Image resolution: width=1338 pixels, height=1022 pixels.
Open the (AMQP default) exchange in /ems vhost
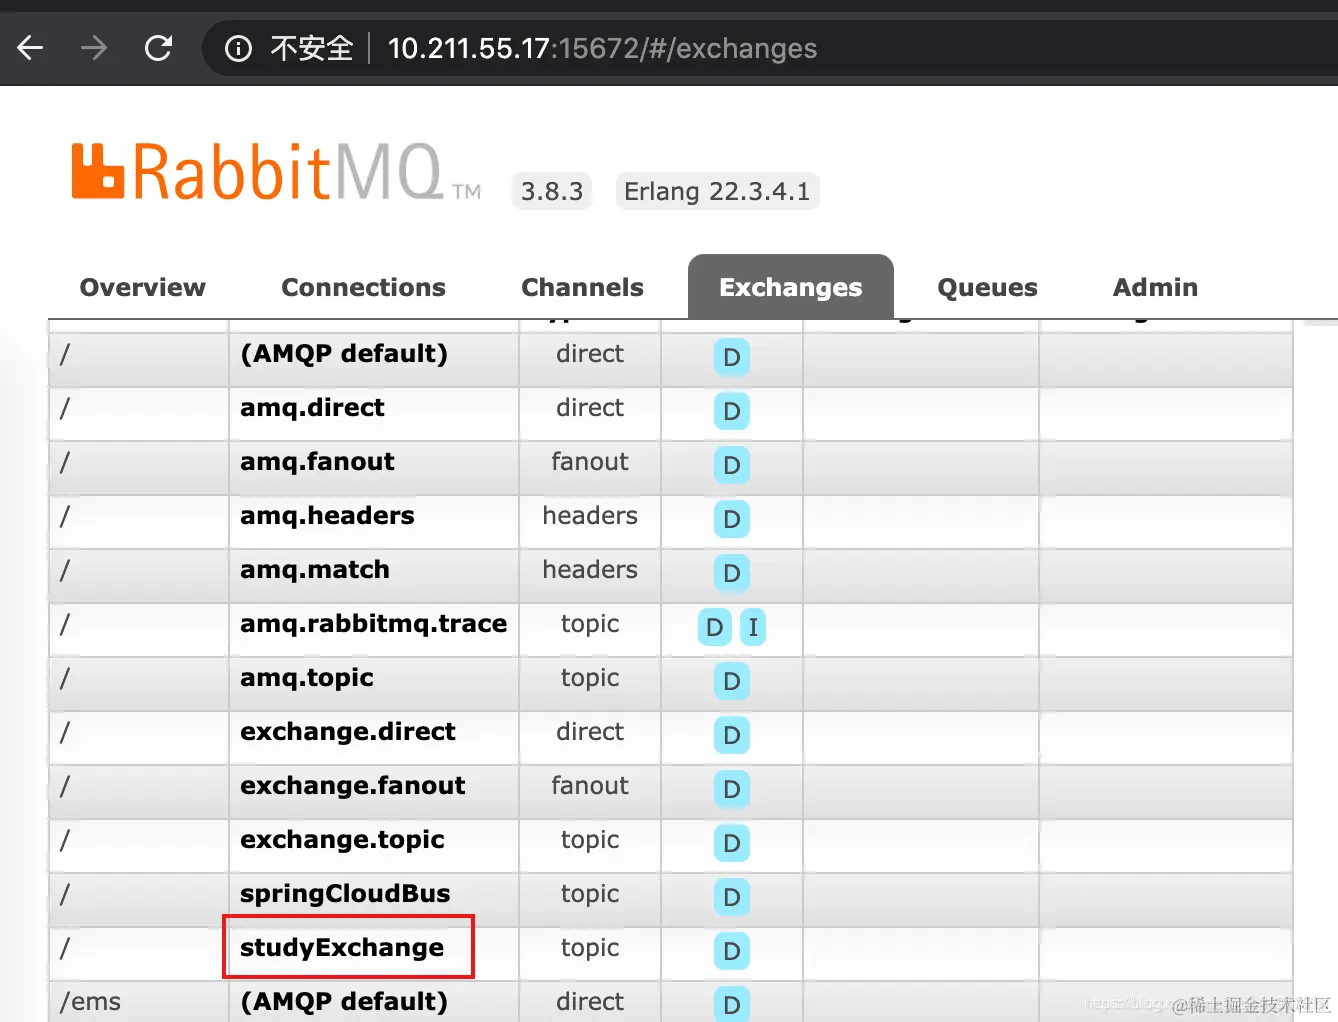pyautogui.click(x=344, y=1002)
